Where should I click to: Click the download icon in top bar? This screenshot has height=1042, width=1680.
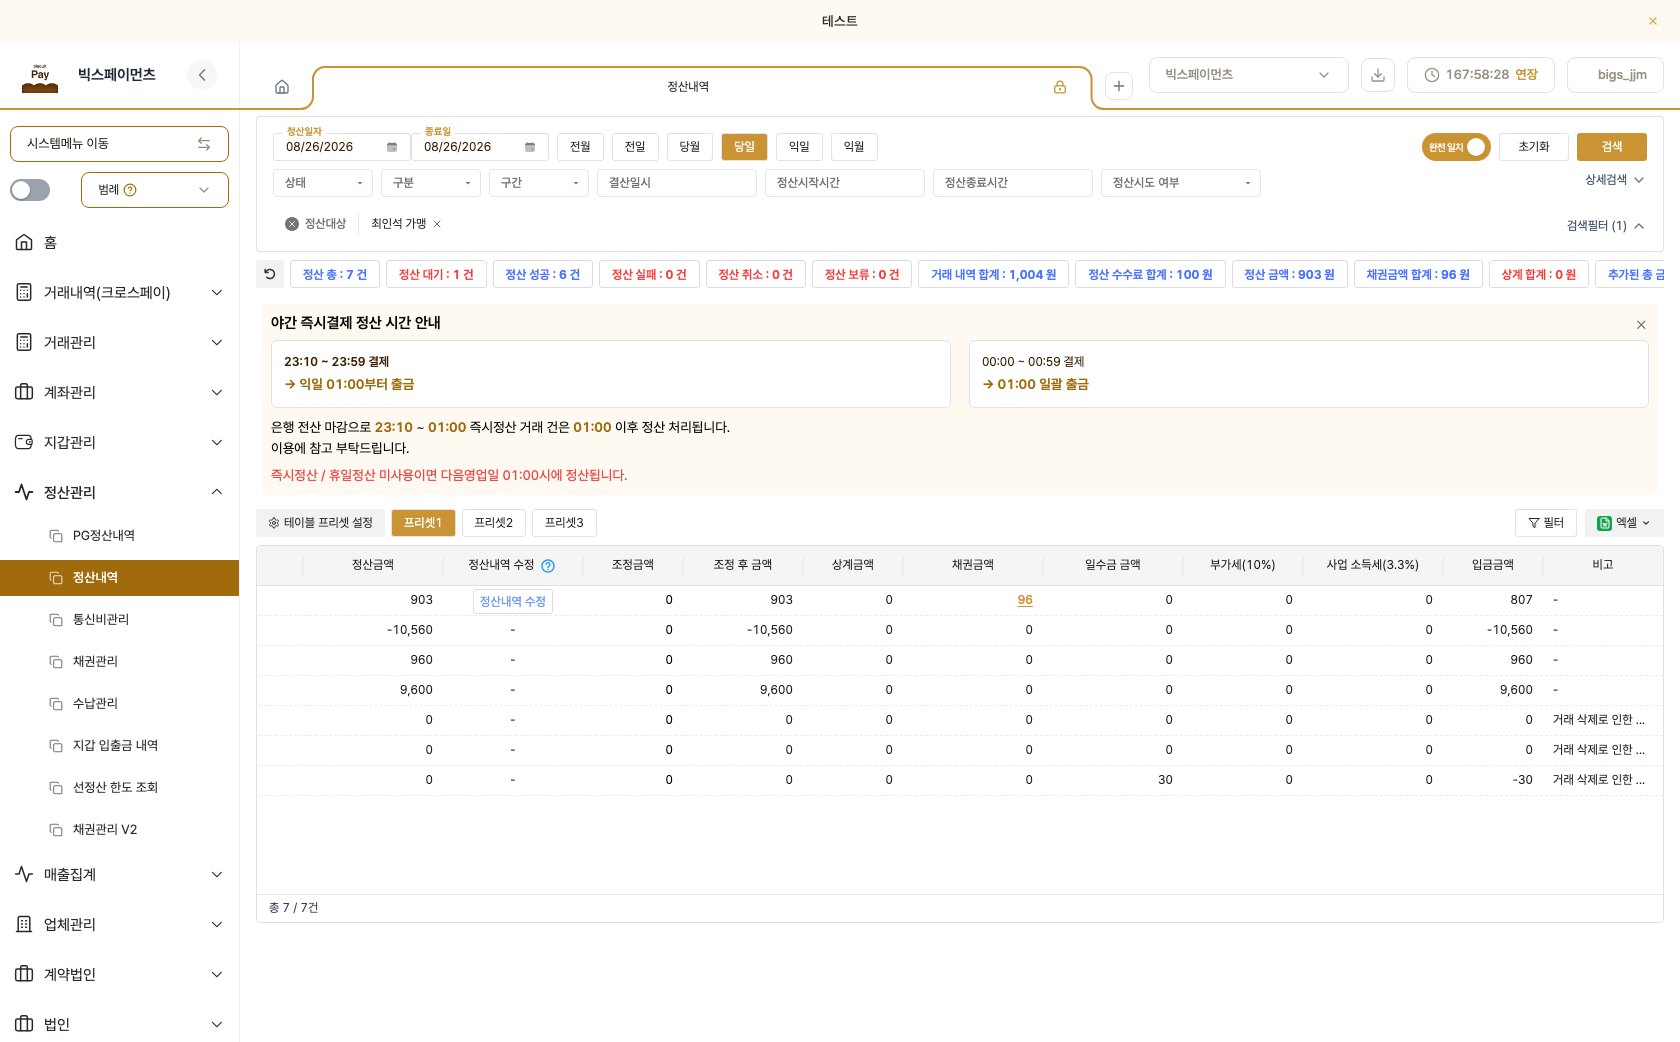coord(1378,75)
